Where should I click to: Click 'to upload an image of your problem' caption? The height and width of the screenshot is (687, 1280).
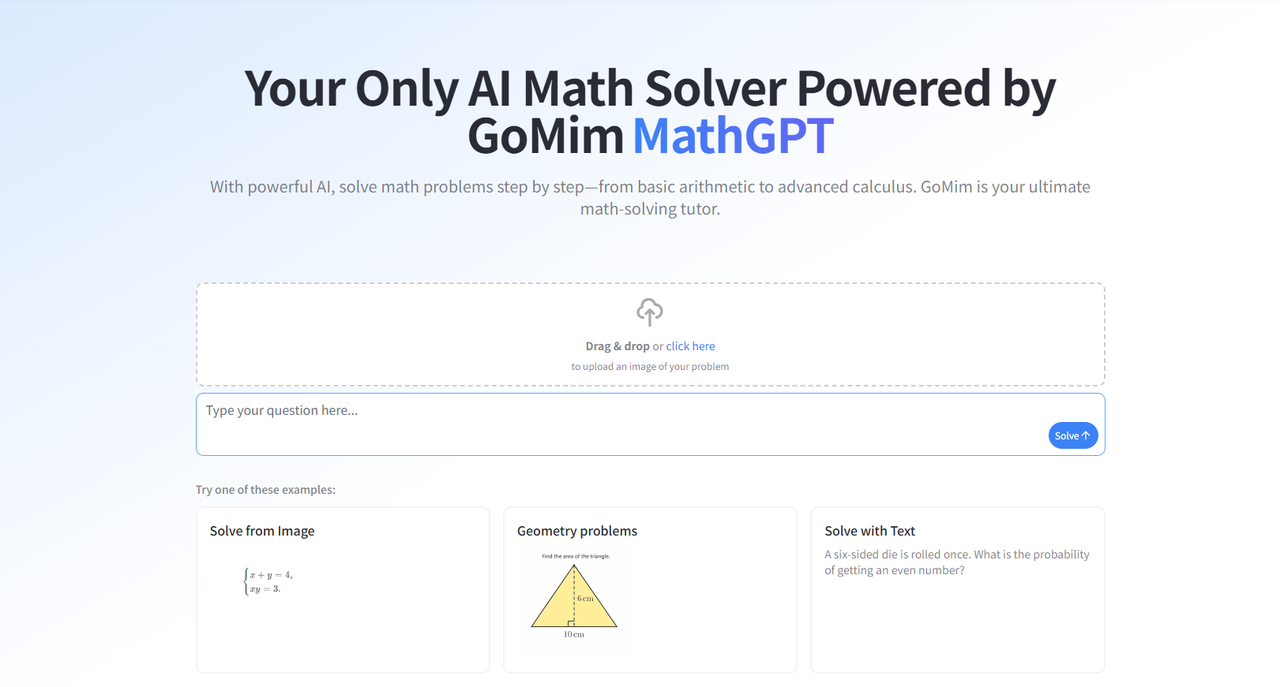(650, 366)
